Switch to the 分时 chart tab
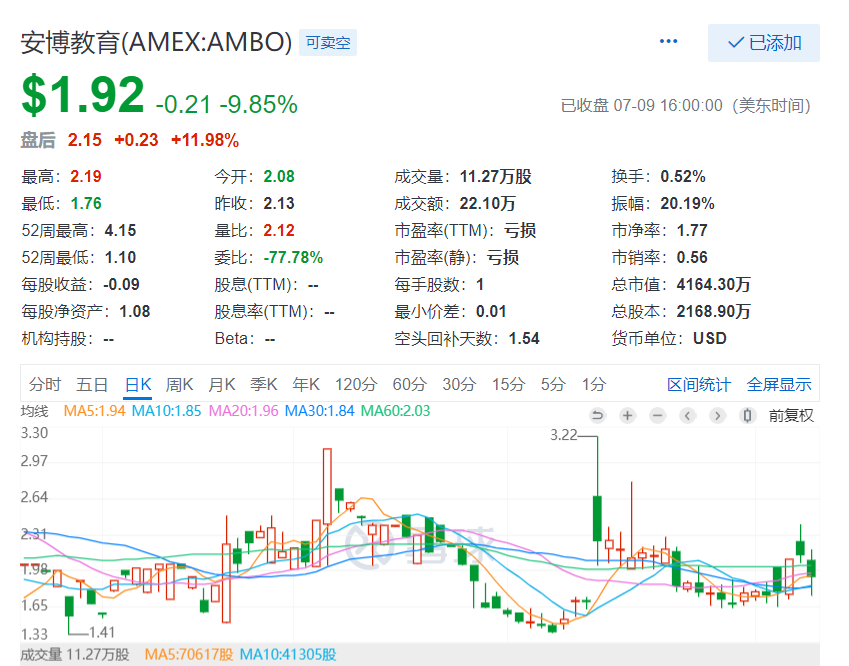 45,384
